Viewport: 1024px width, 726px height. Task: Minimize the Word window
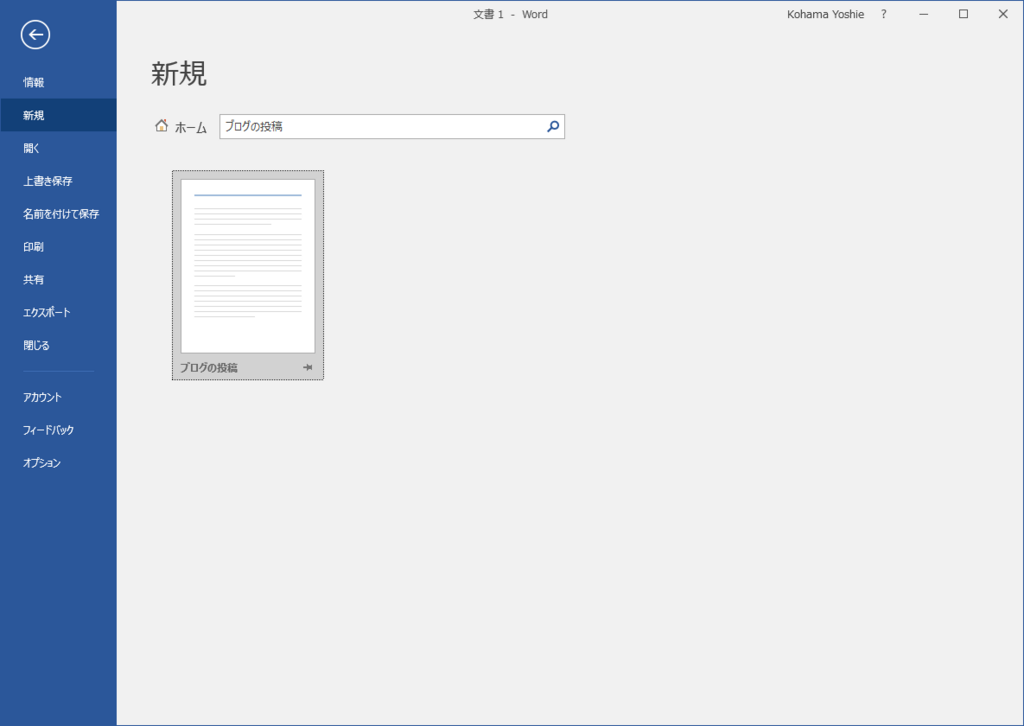coord(923,14)
